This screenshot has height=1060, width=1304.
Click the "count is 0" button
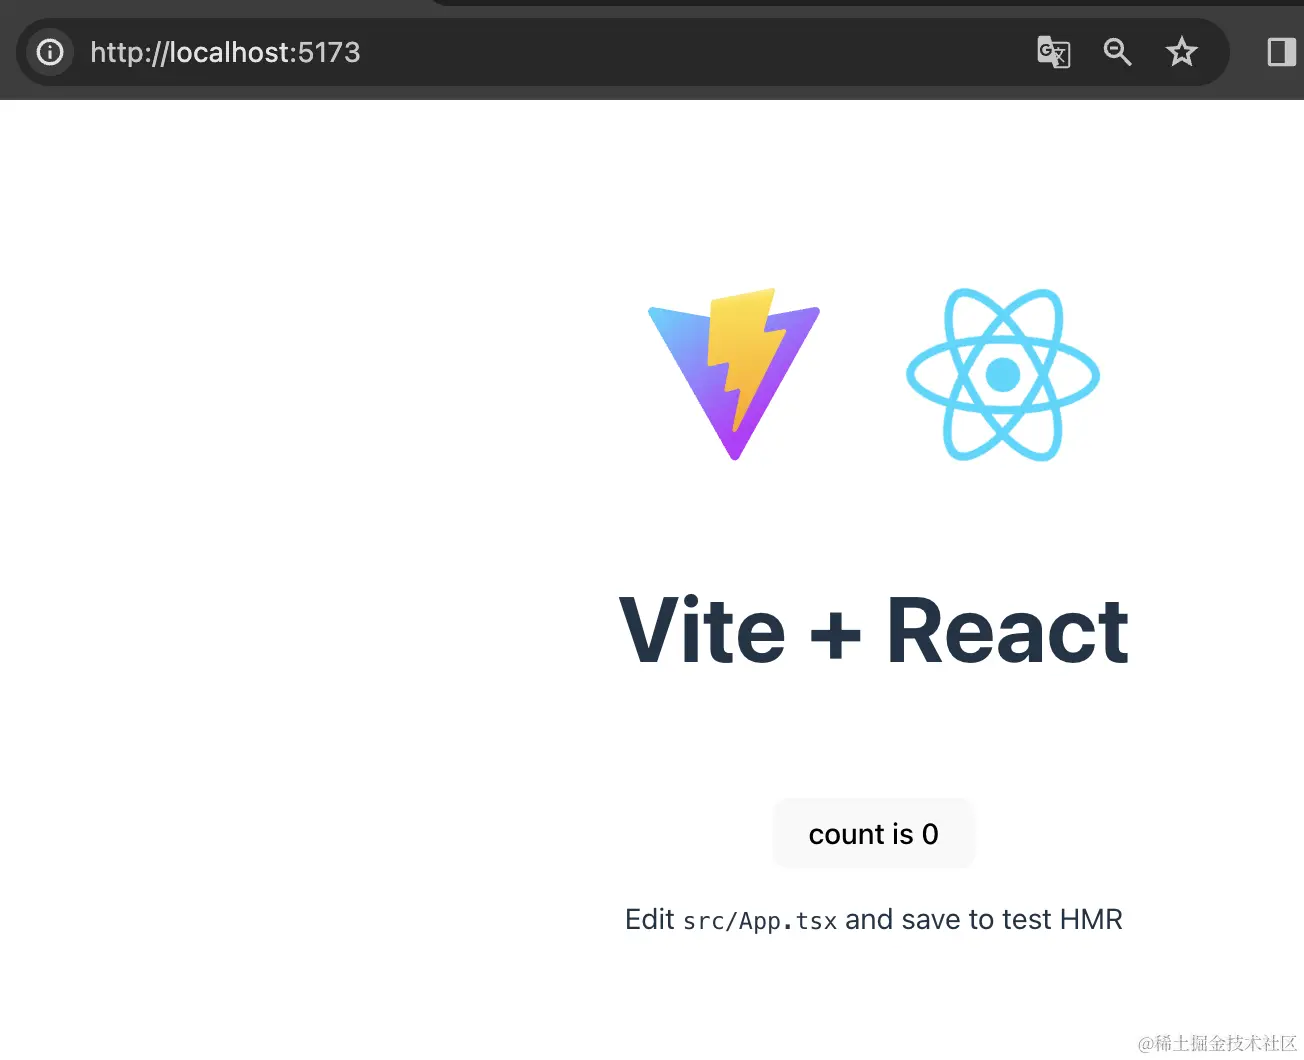click(x=874, y=834)
